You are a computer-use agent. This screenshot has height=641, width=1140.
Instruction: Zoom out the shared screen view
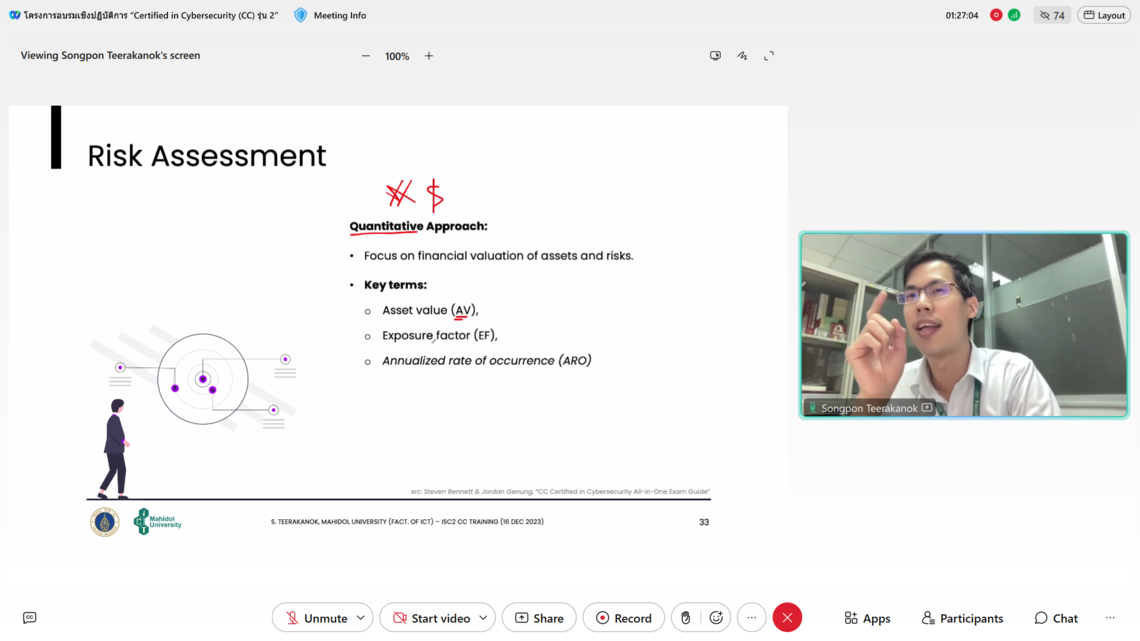pyautogui.click(x=366, y=56)
